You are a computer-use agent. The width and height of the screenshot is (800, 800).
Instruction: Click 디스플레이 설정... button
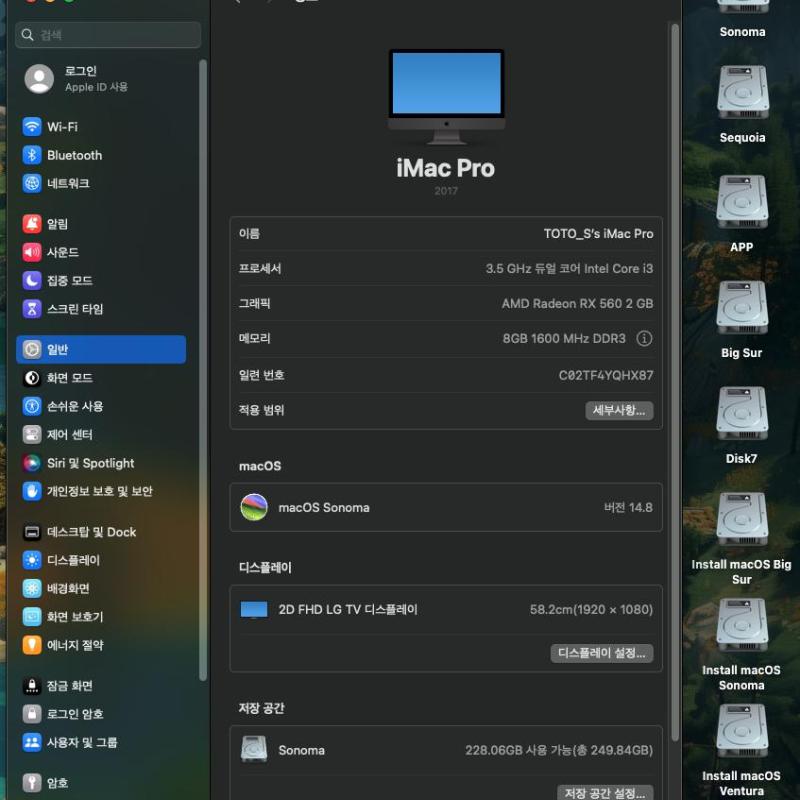tap(602, 653)
